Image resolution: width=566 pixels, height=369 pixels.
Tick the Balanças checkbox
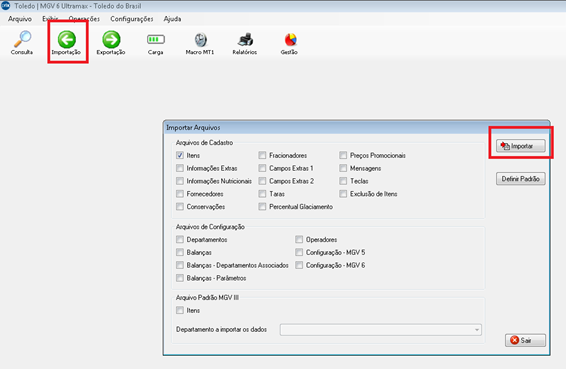point(180,252)
